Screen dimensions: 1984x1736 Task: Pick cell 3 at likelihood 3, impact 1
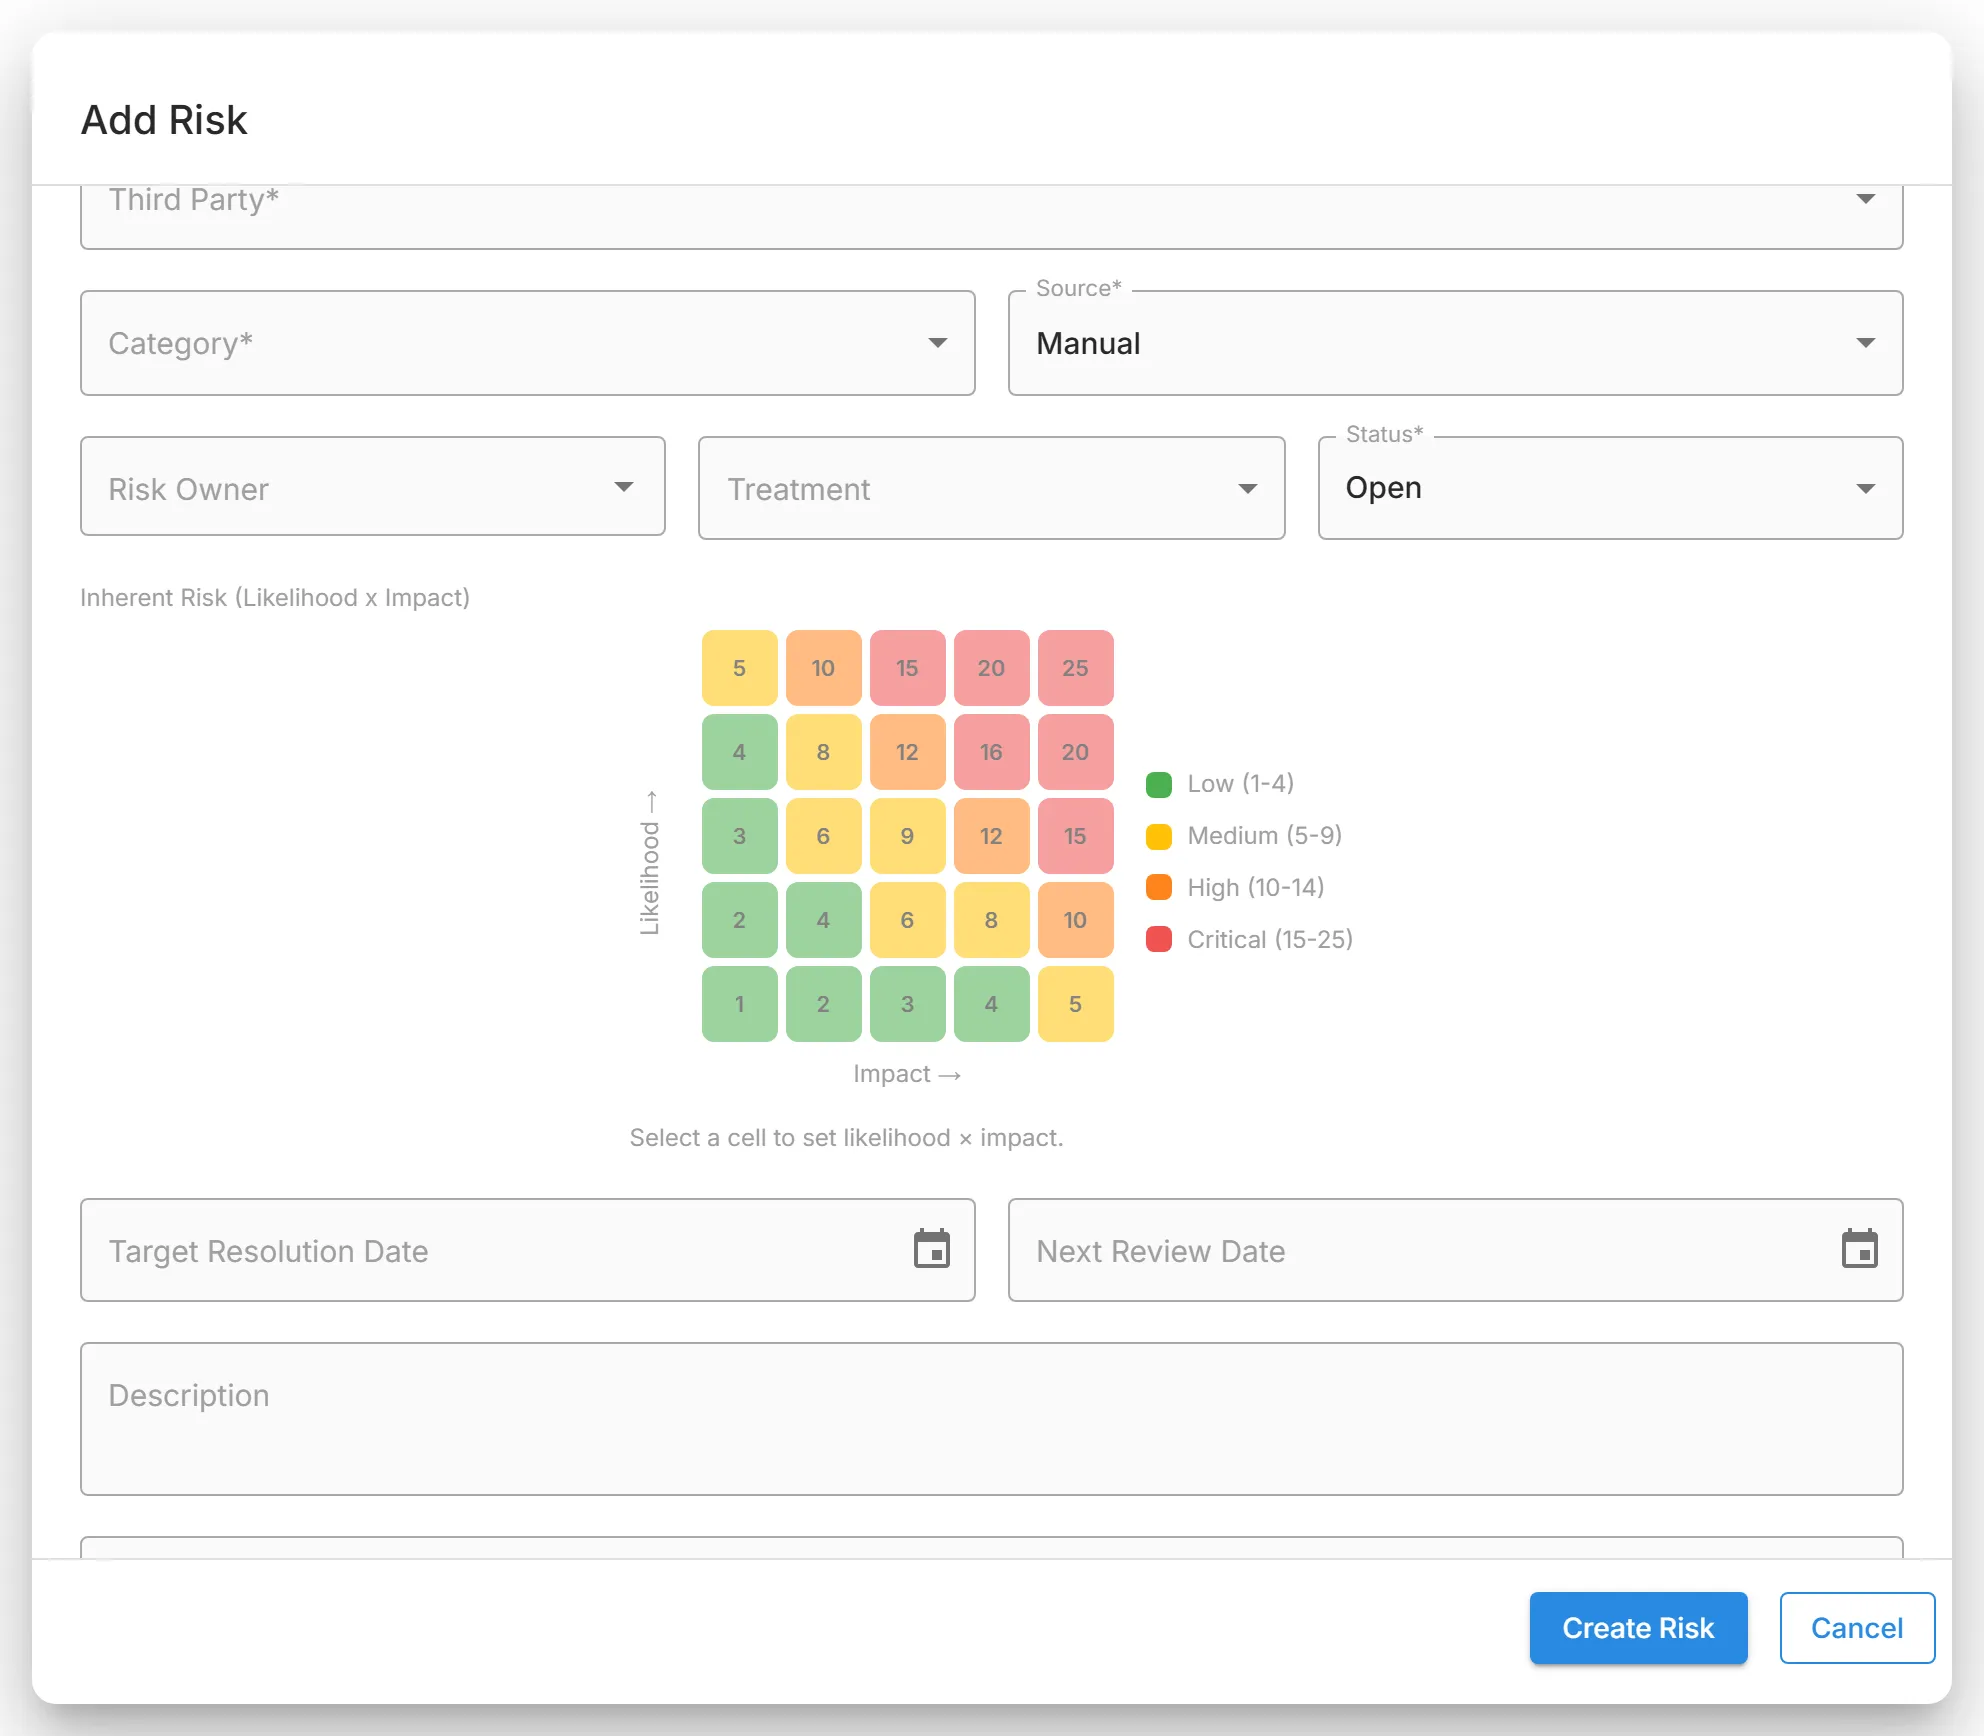pyautogui.click(x=739, y=836)
